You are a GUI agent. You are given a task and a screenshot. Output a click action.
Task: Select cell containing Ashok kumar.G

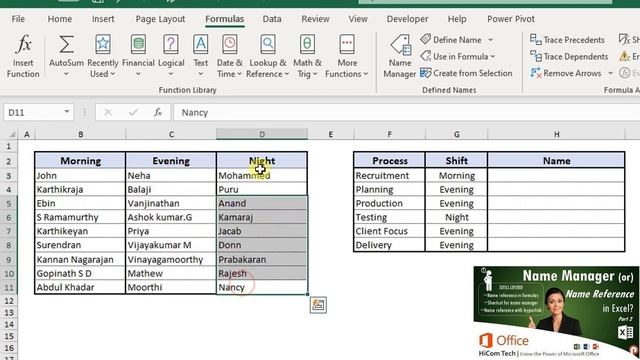tap(171, 217)
